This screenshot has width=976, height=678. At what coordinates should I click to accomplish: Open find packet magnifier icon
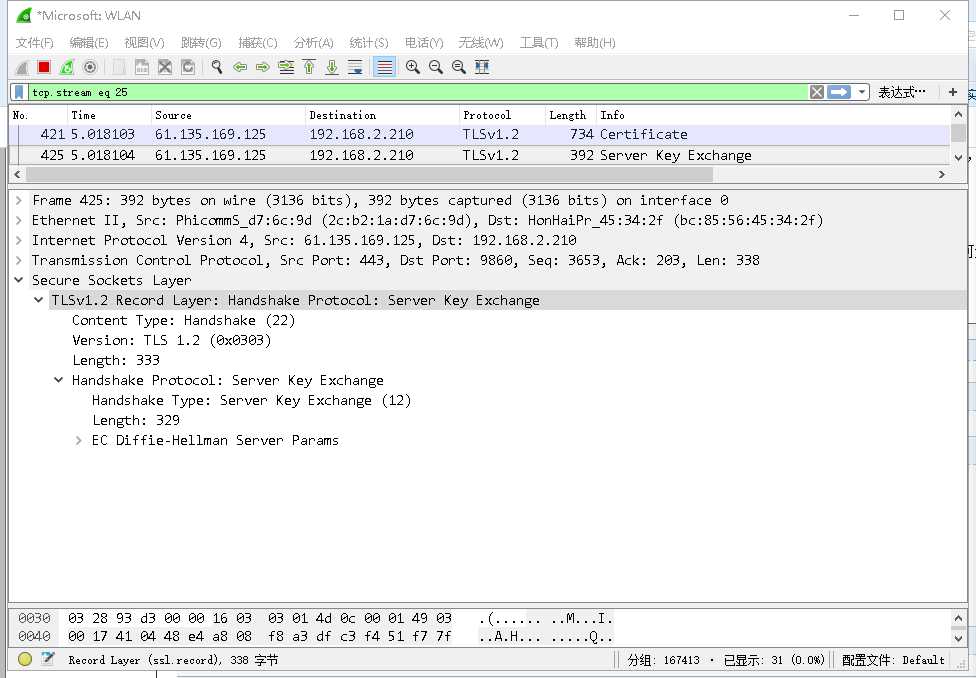click(x=217, y=67)
